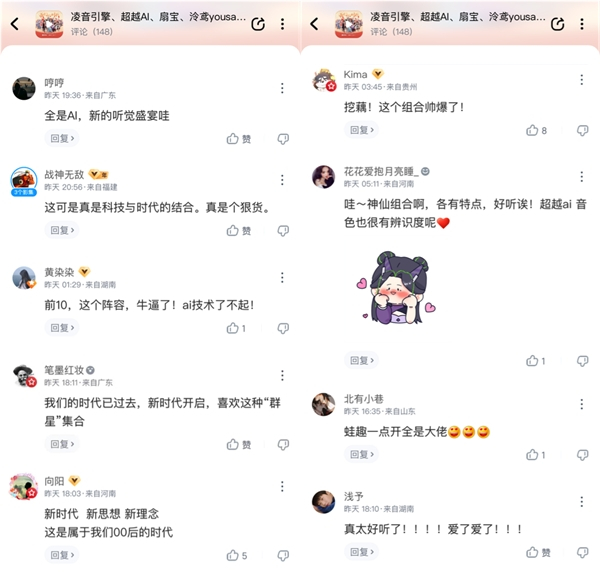Dislike 战神无敌's comment
Image resolution: width=600 pixels, height=578 pixels.
283,231
